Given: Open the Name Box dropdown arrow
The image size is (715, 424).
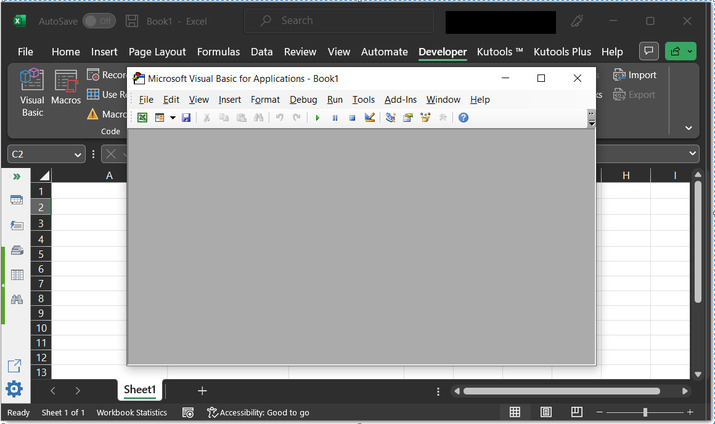Looking at the screenshot, I should click(78, 155).
